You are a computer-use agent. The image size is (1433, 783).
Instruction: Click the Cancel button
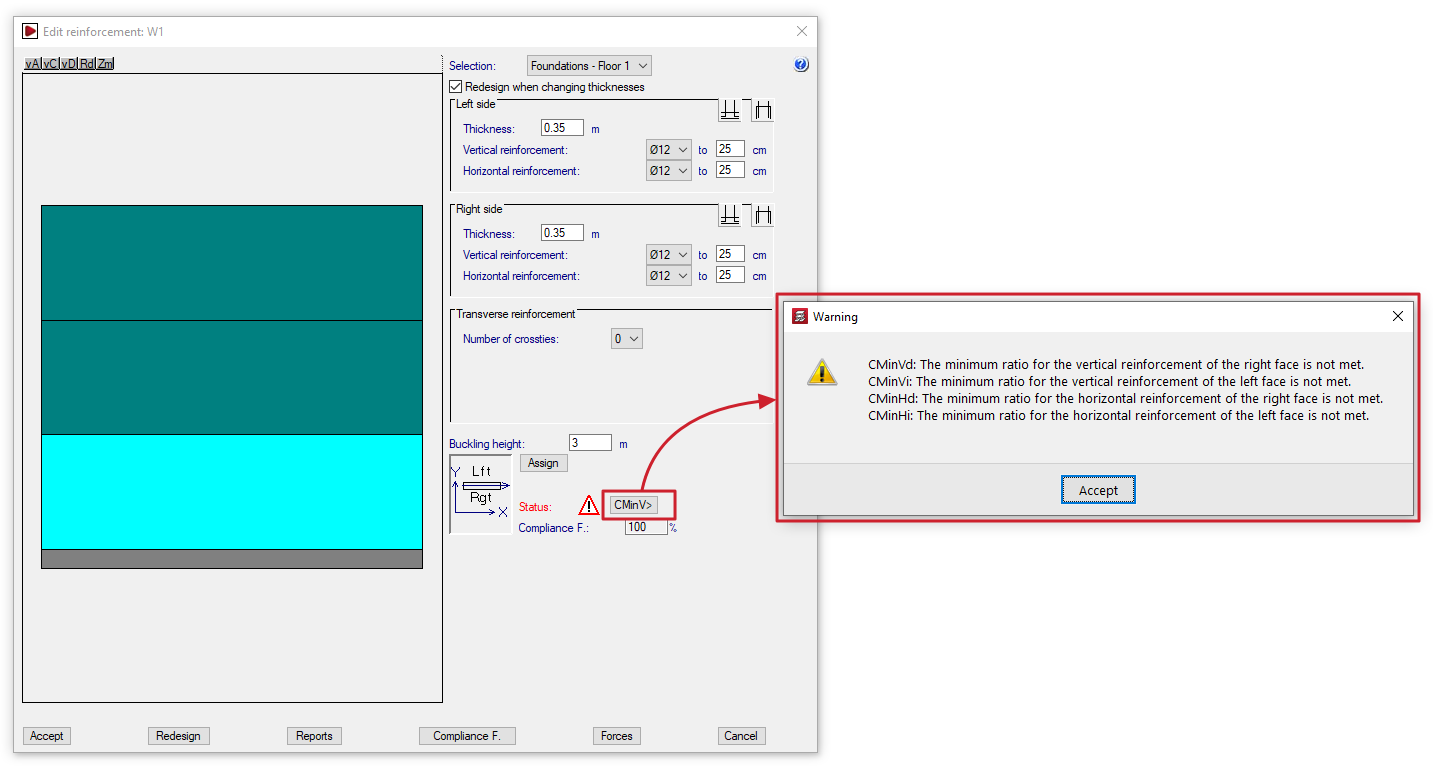741,736
